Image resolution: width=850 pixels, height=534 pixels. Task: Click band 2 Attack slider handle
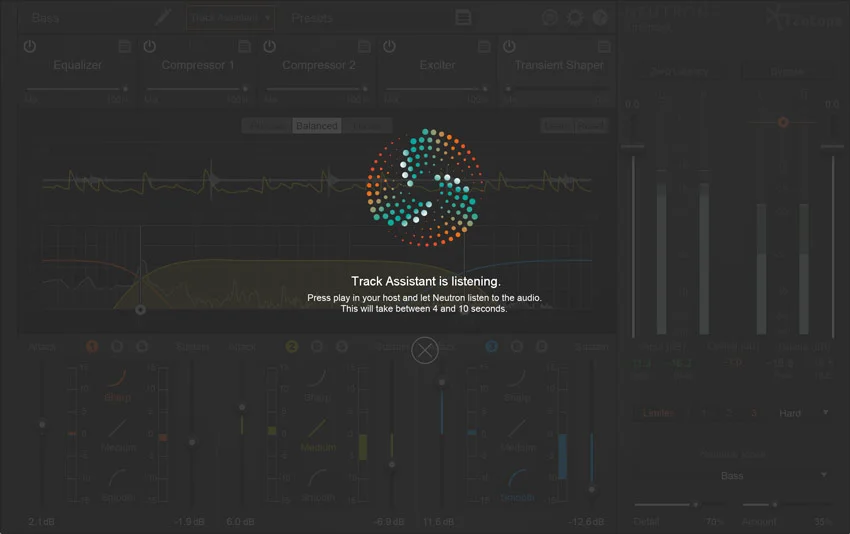(242, 407)
